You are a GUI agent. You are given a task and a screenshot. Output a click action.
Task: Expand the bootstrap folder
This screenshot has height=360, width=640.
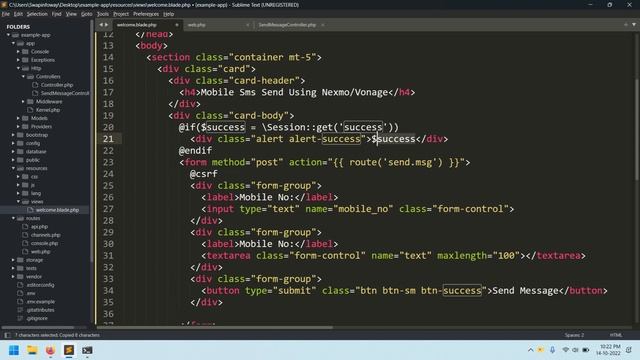[x=13, y=135]
